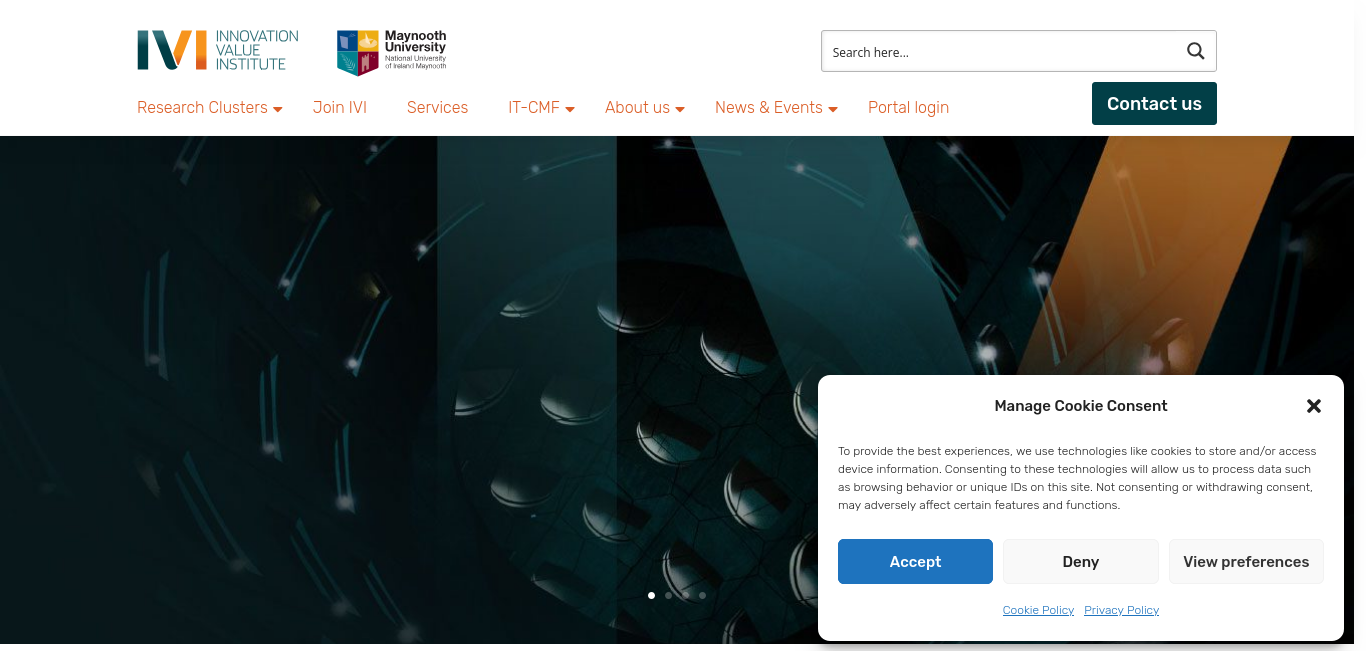Focus the Search here input field
This screenshot has height=651, width=1366.
pyautogui.click(x=1000, y=52)
